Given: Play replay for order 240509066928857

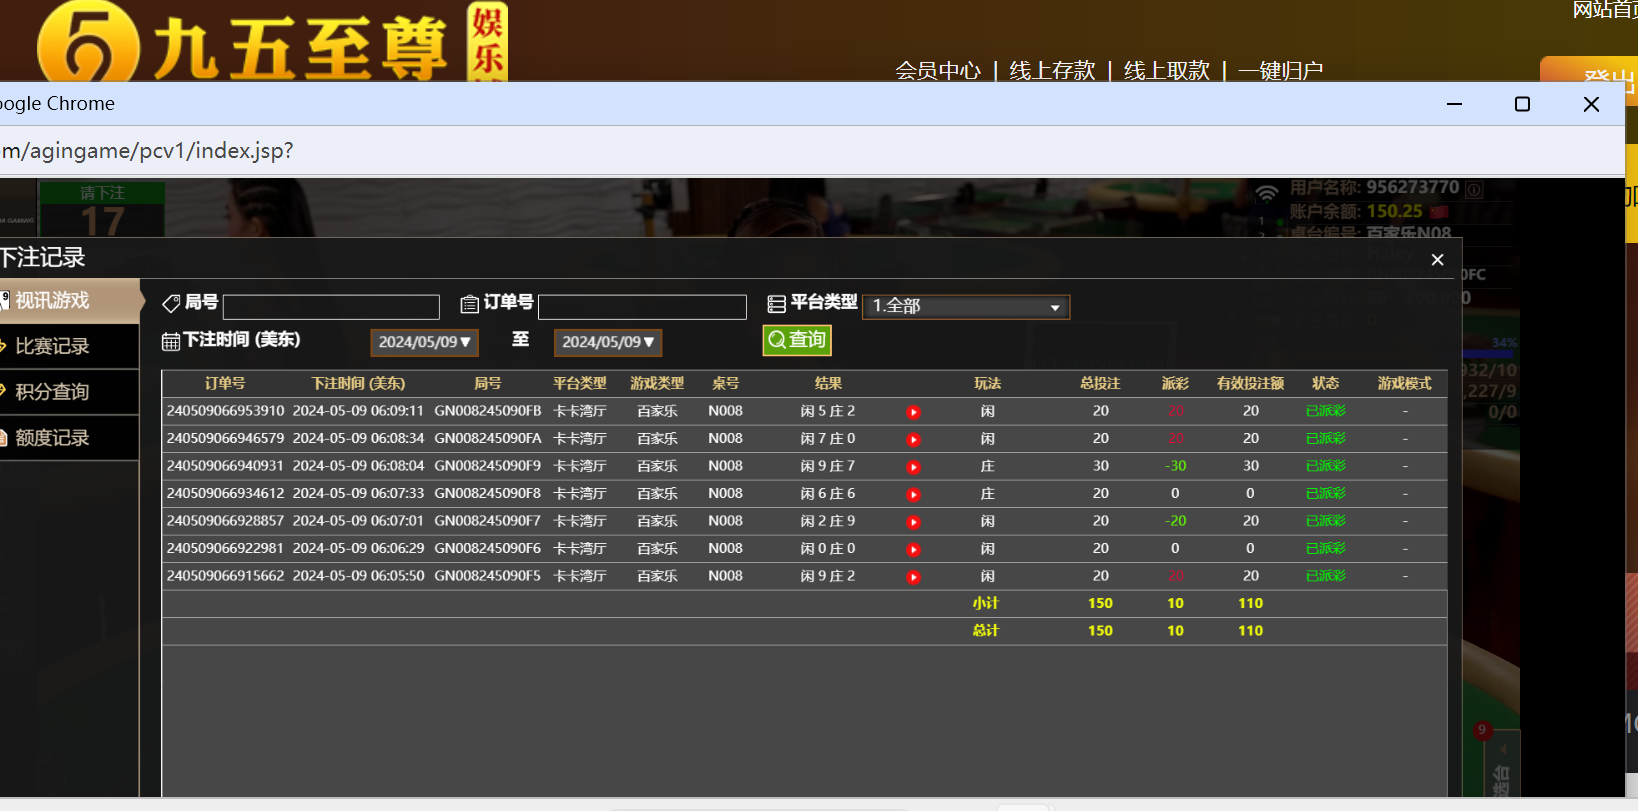Looking at the screenshot, I should [x=913, y=522].
